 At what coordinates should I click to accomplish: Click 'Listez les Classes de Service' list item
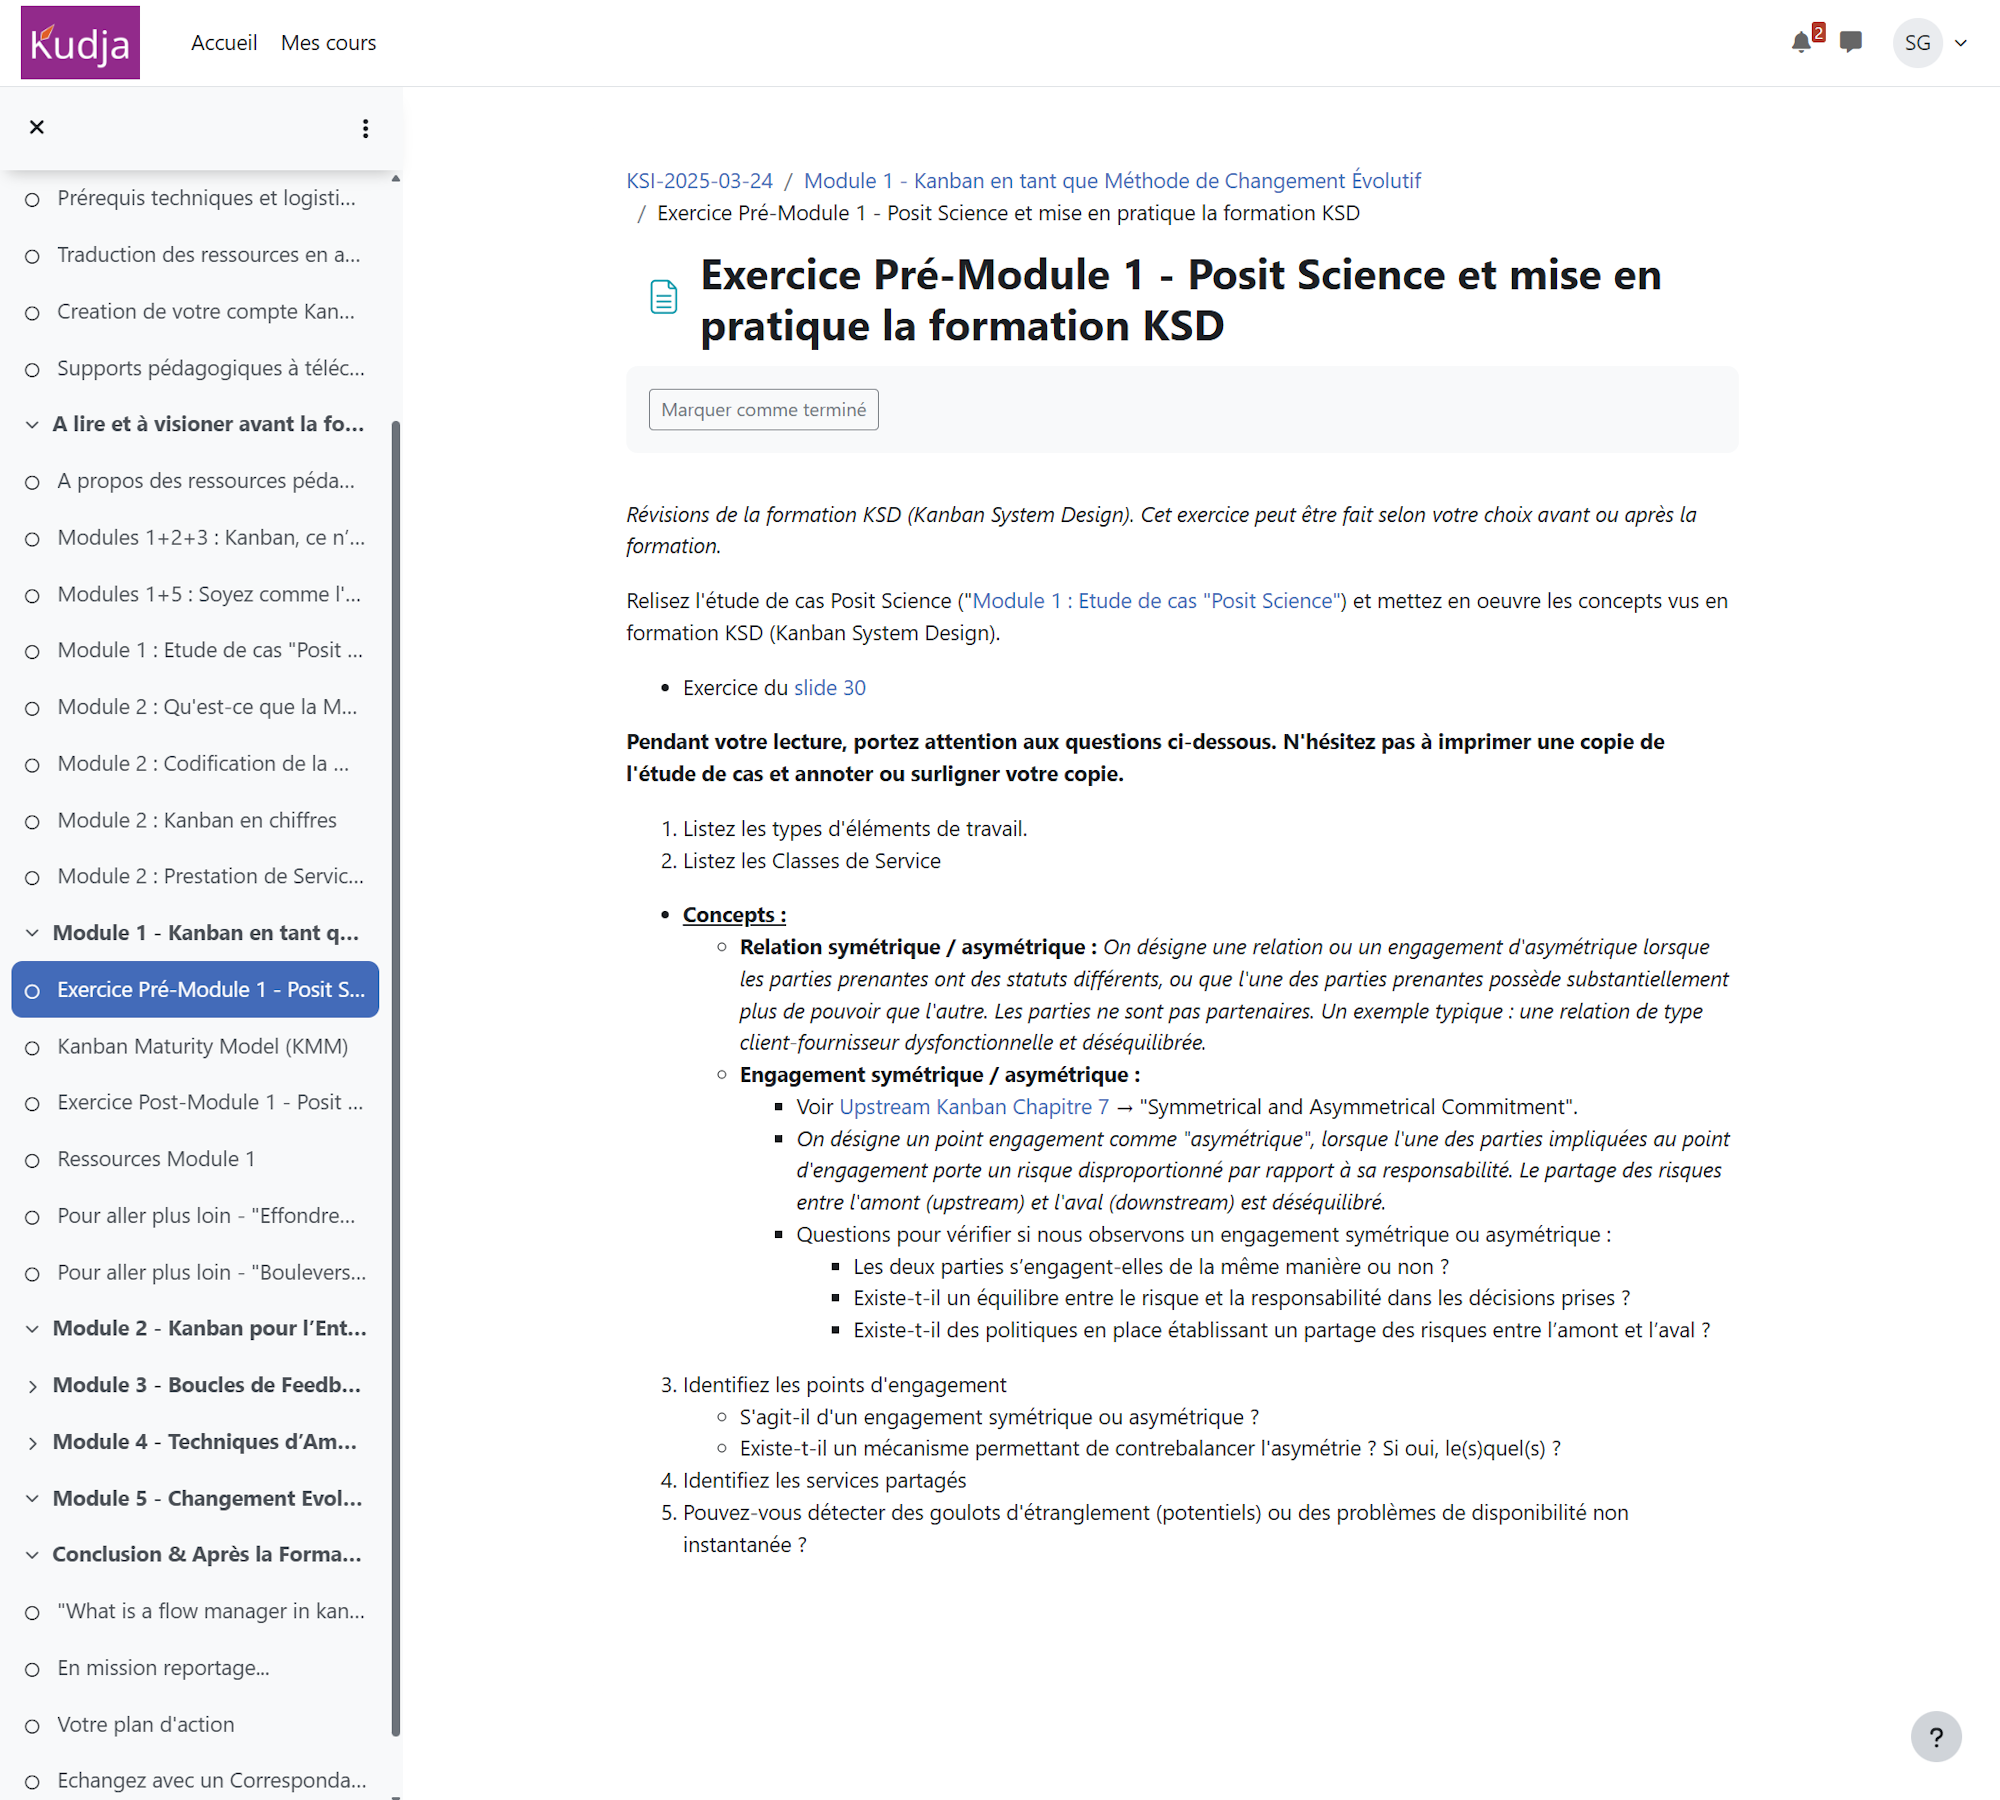(x=812, y=861)
